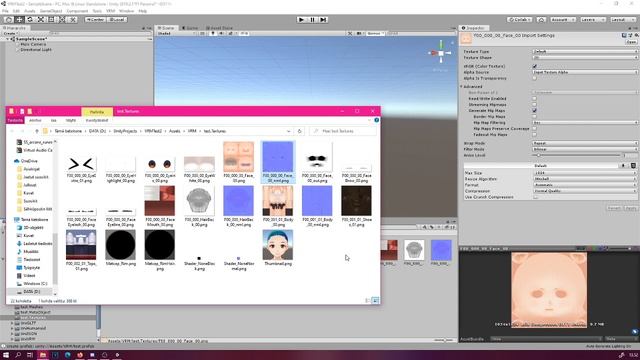Screen dimensions: 640x360
Task: Click the Explorer search box
Action: 343,131
